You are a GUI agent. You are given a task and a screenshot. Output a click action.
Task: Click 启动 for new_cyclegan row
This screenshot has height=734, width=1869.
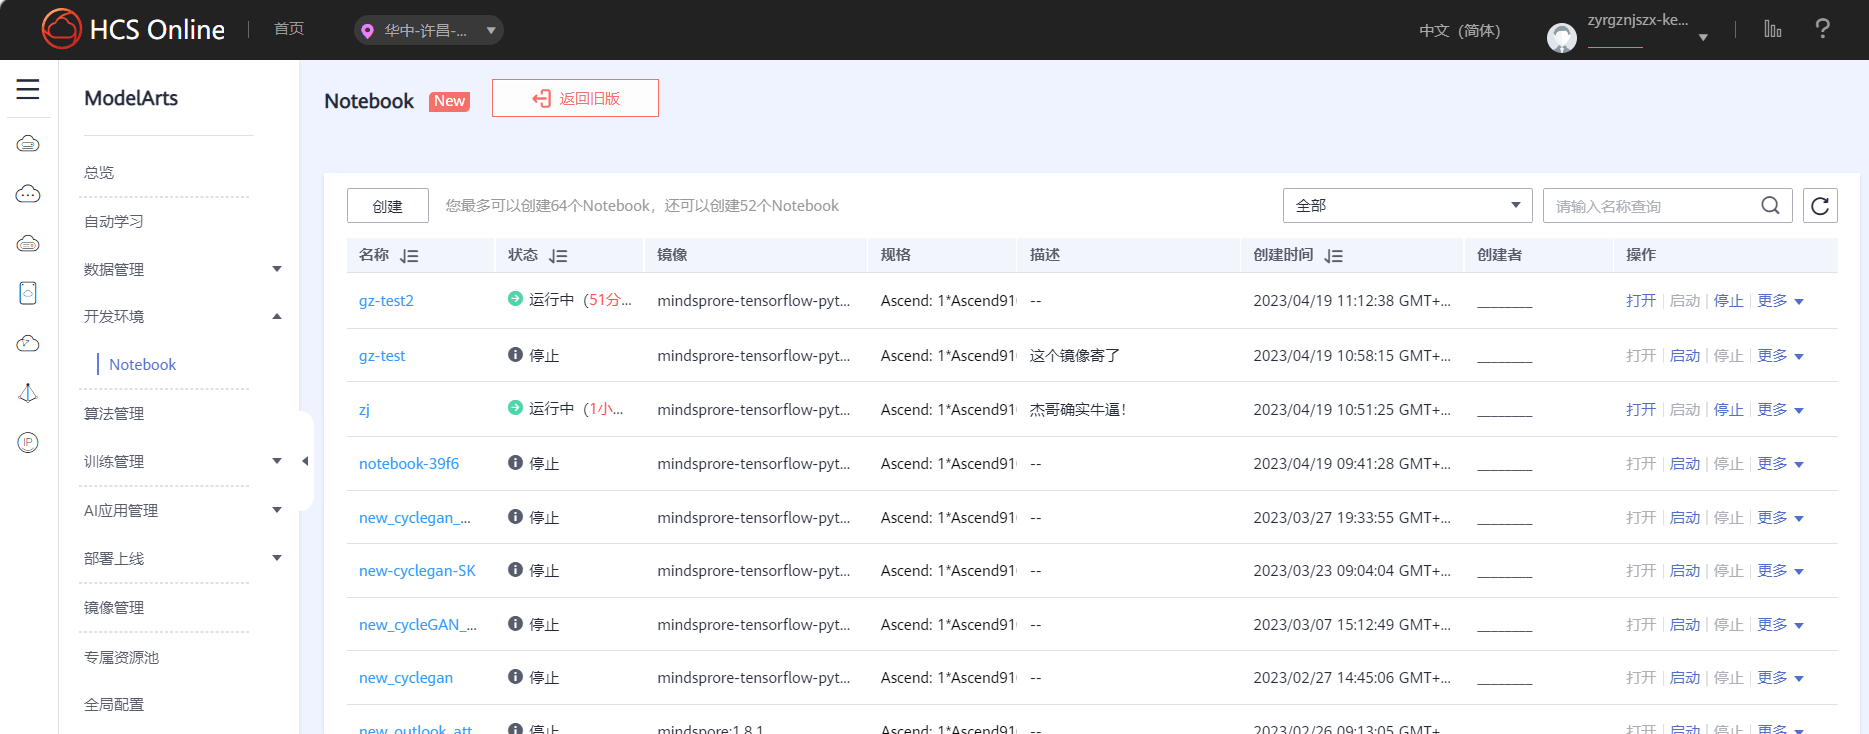pyautogui.click(x=1685, y=678)
